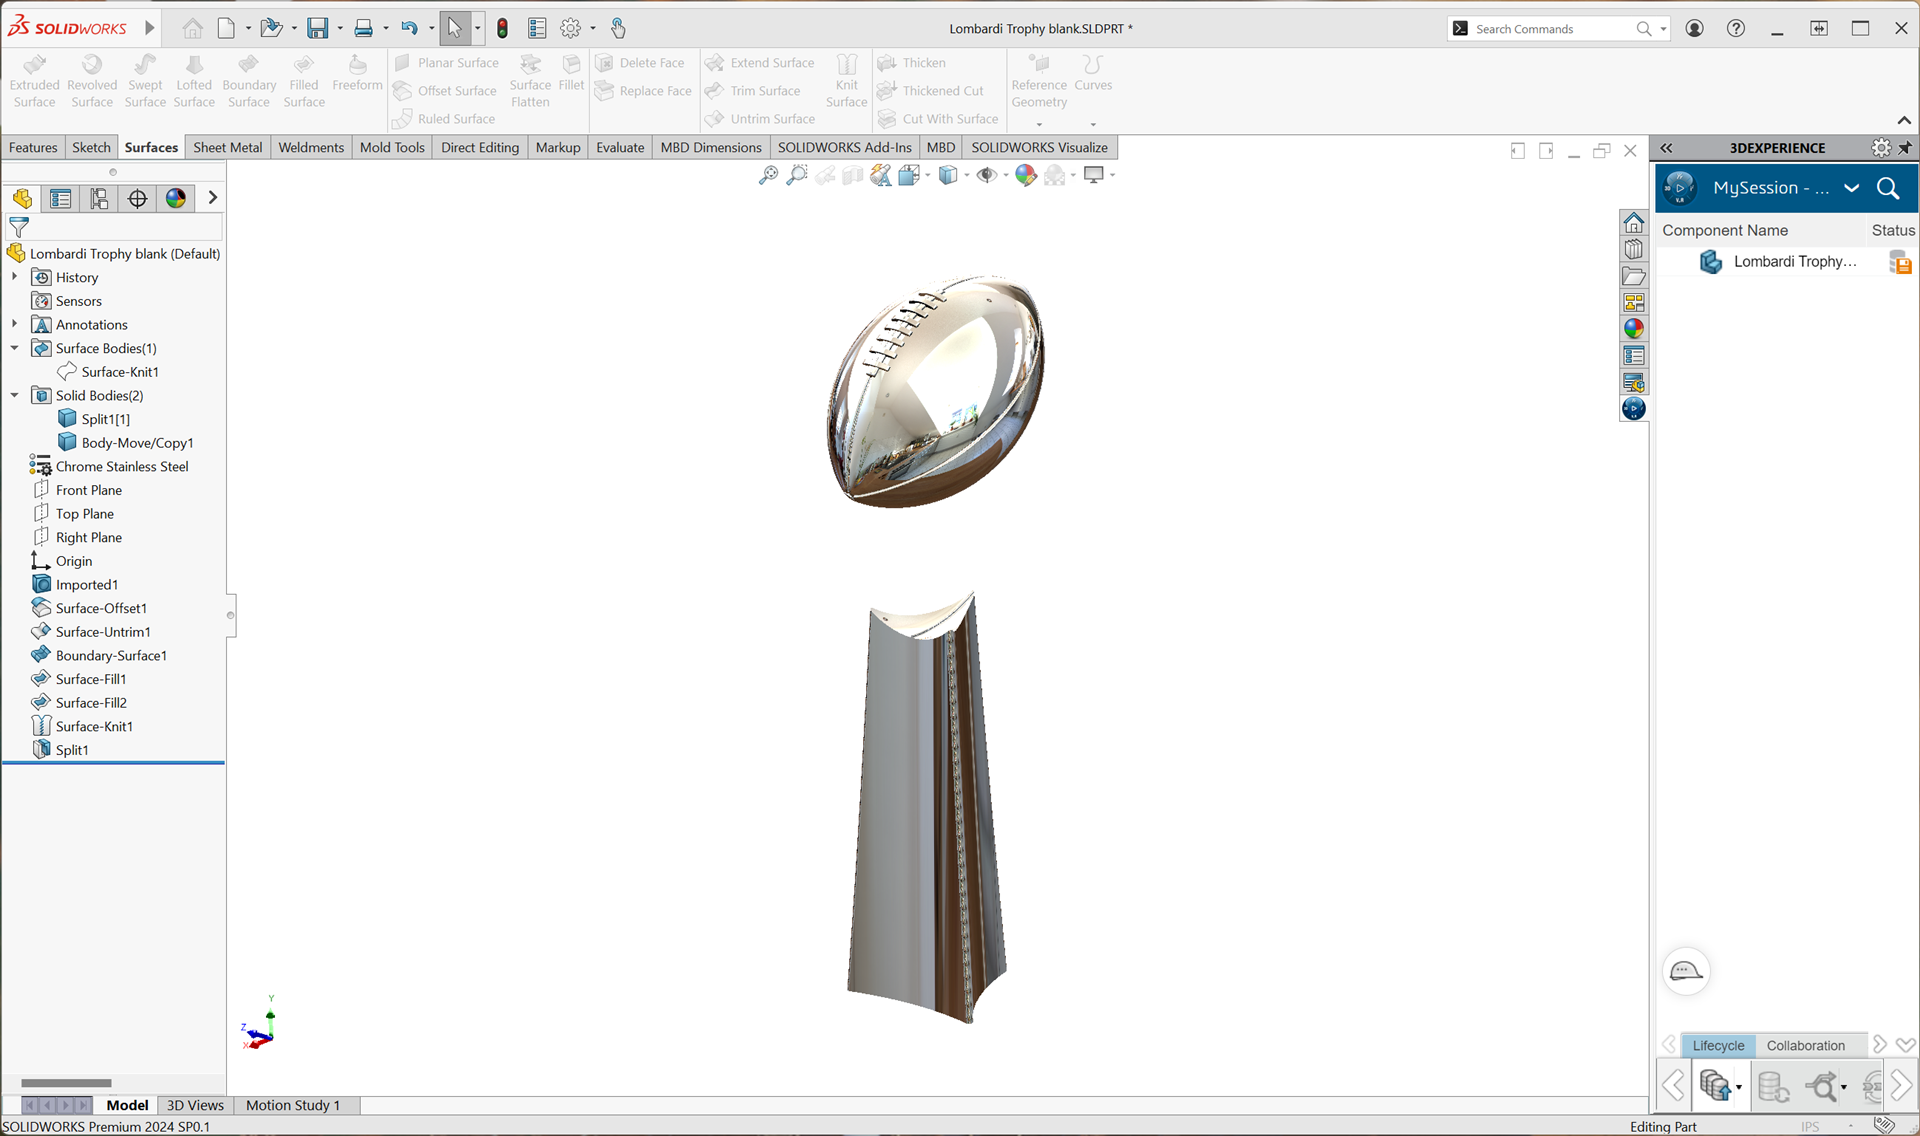Viewport: 1920px width, 1136px height.
Task: Collapse the Solid Bodies(2) folder
Action: [14, 395]
